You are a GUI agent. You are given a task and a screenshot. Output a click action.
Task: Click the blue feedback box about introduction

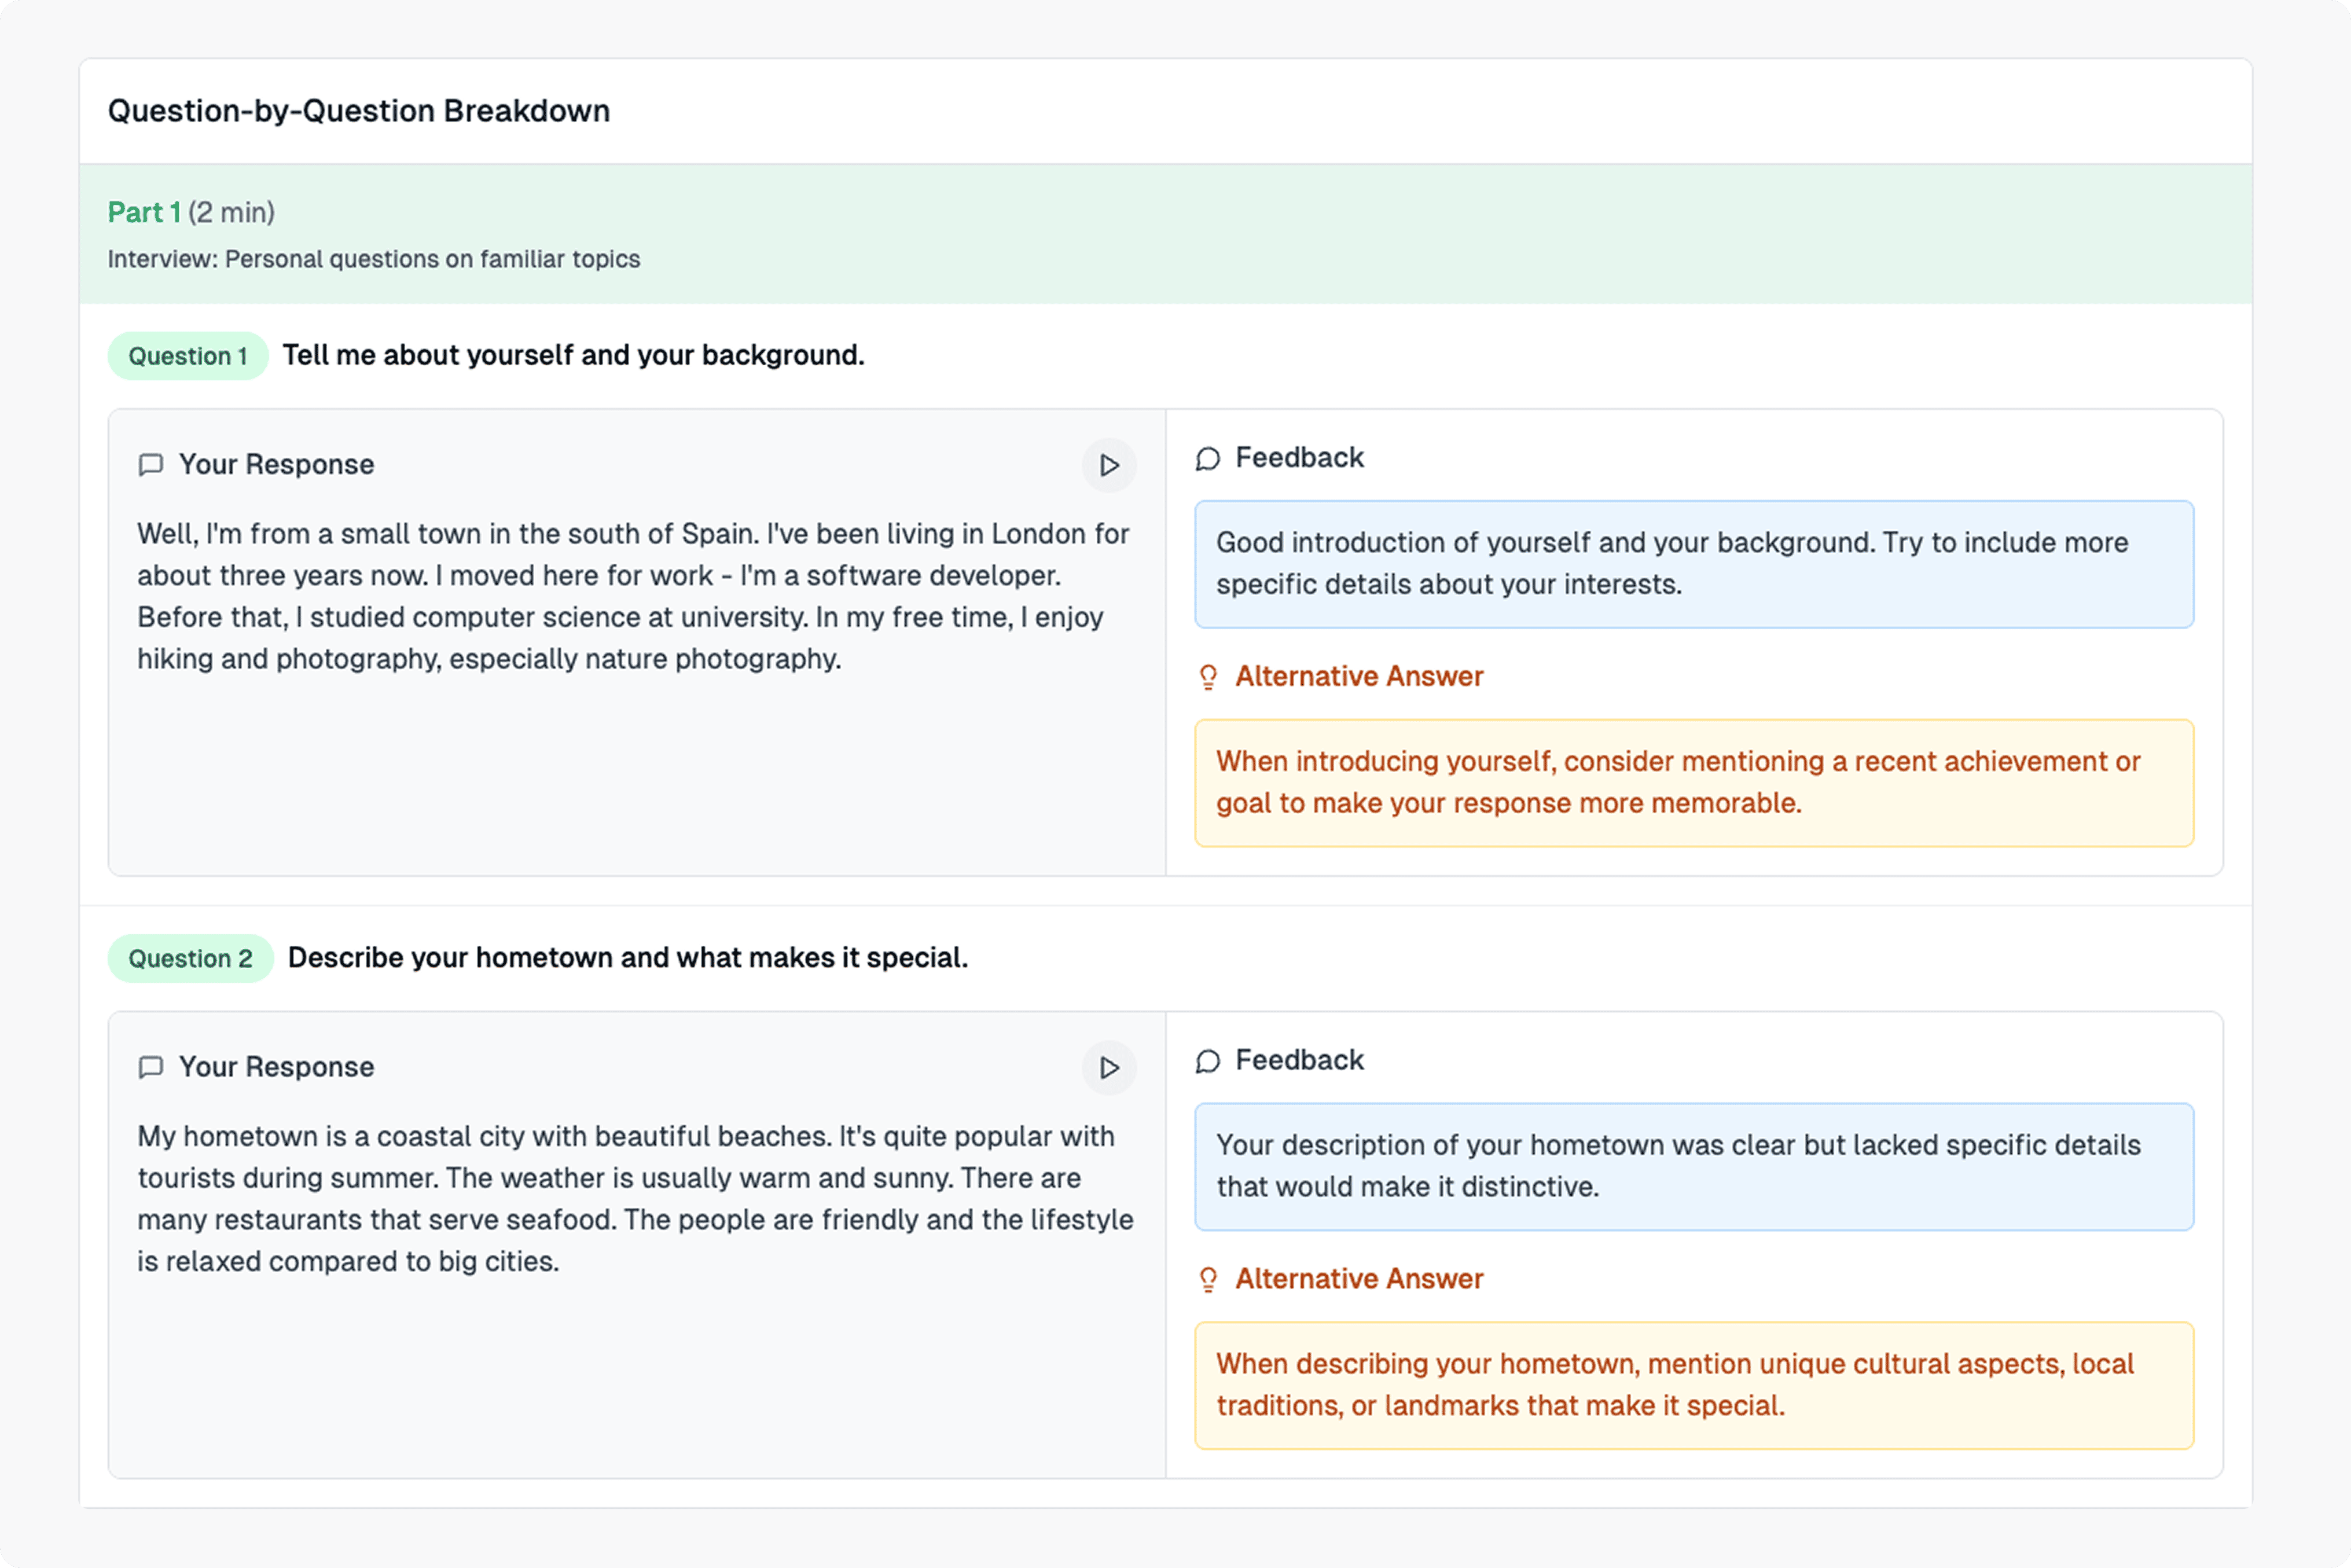click(x=1693, y=564)
